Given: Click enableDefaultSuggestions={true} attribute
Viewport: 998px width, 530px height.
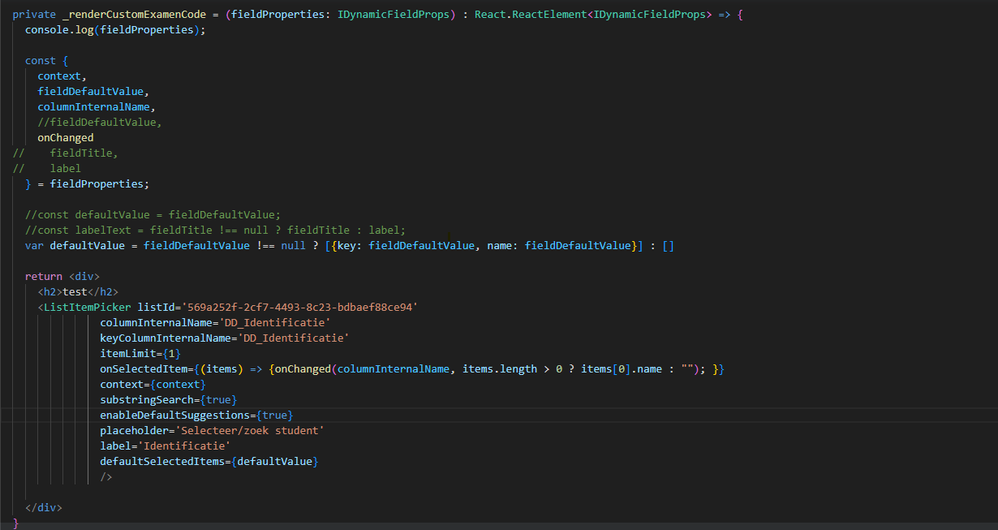Looking at the screenshot, I should pos(196,415).
